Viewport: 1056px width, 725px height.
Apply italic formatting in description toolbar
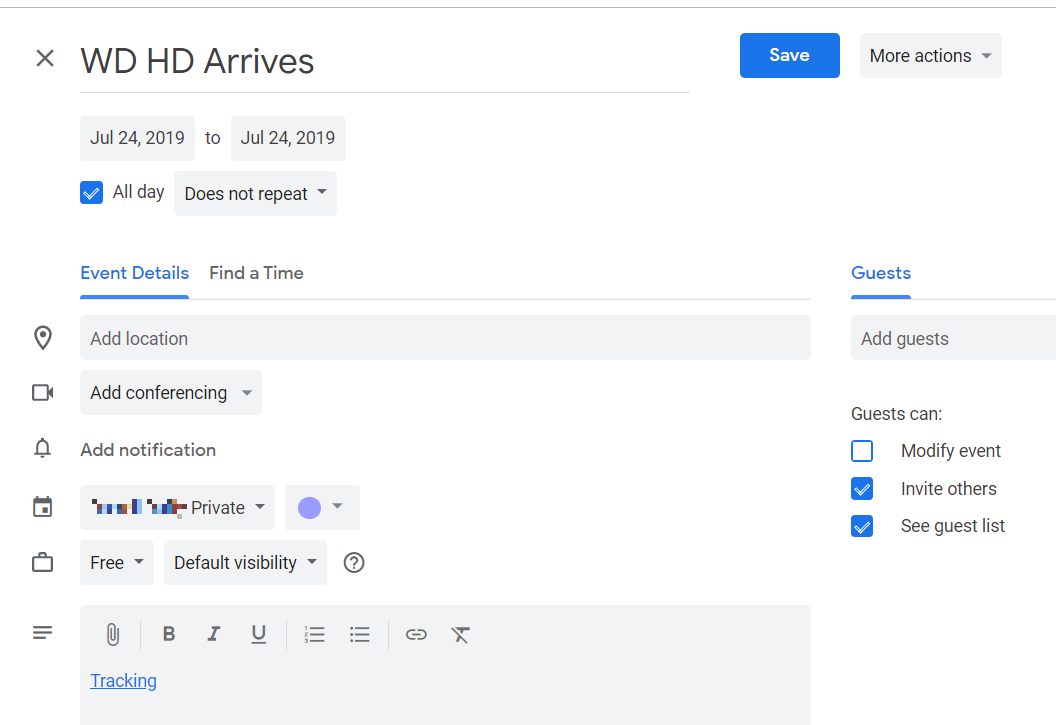(213, 634)
